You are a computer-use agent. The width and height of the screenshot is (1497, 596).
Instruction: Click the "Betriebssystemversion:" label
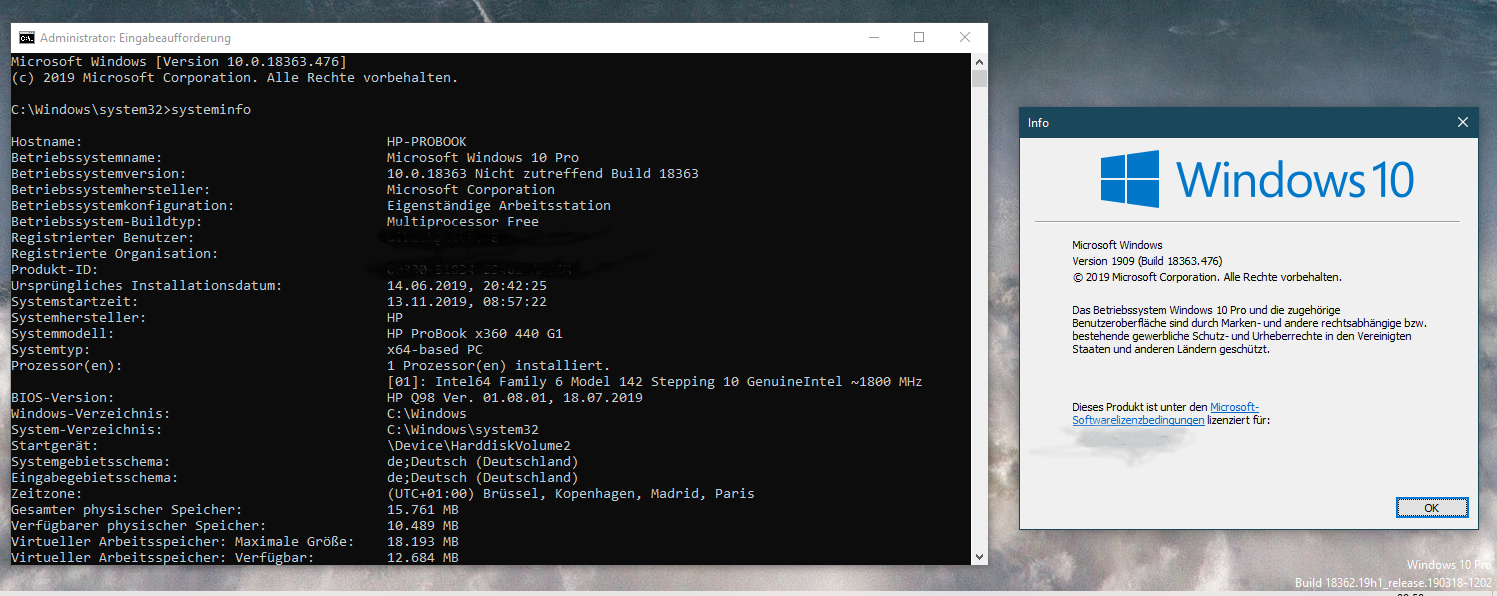pyautogui.click(x=99, y=174)
